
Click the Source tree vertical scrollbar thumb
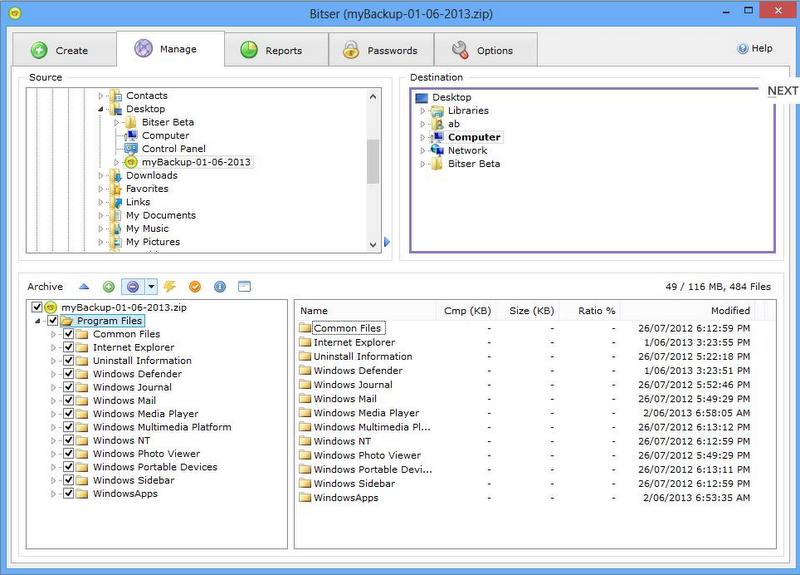(373, 161)
